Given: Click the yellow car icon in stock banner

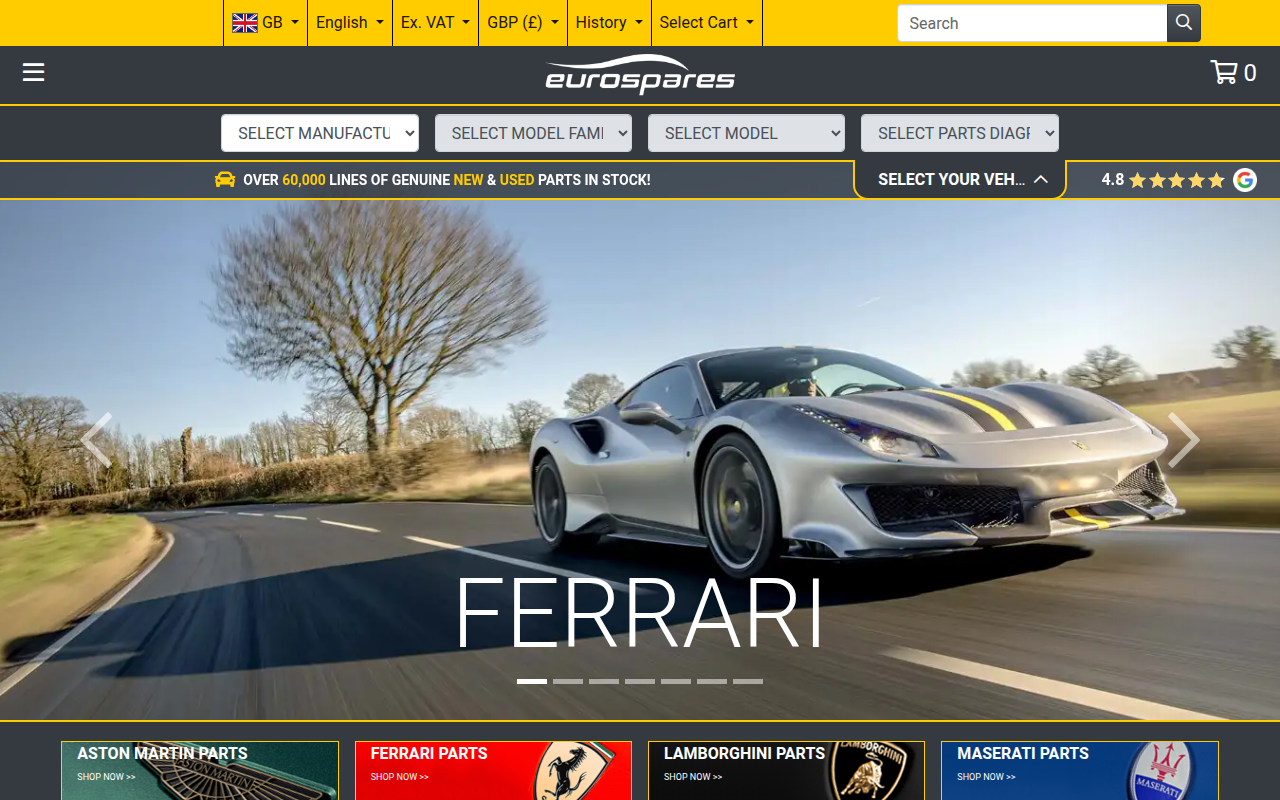Looking at the screenshot, I should (225, 180).
